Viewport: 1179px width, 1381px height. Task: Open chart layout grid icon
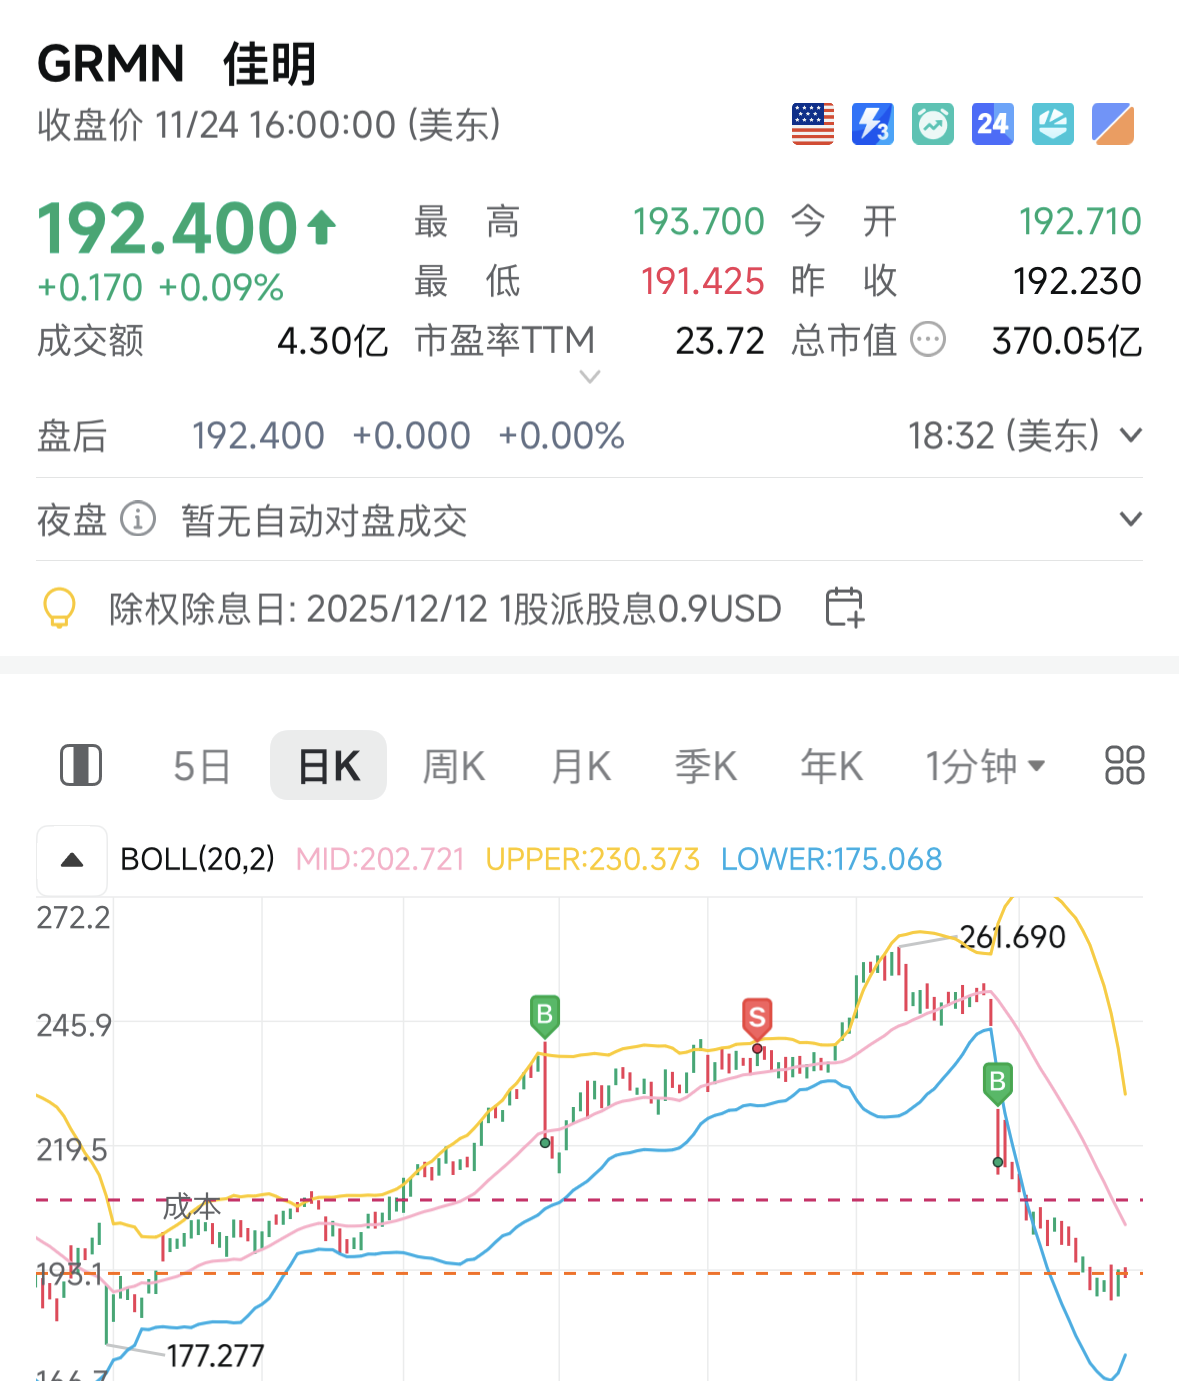click(x=1124, y=765)
